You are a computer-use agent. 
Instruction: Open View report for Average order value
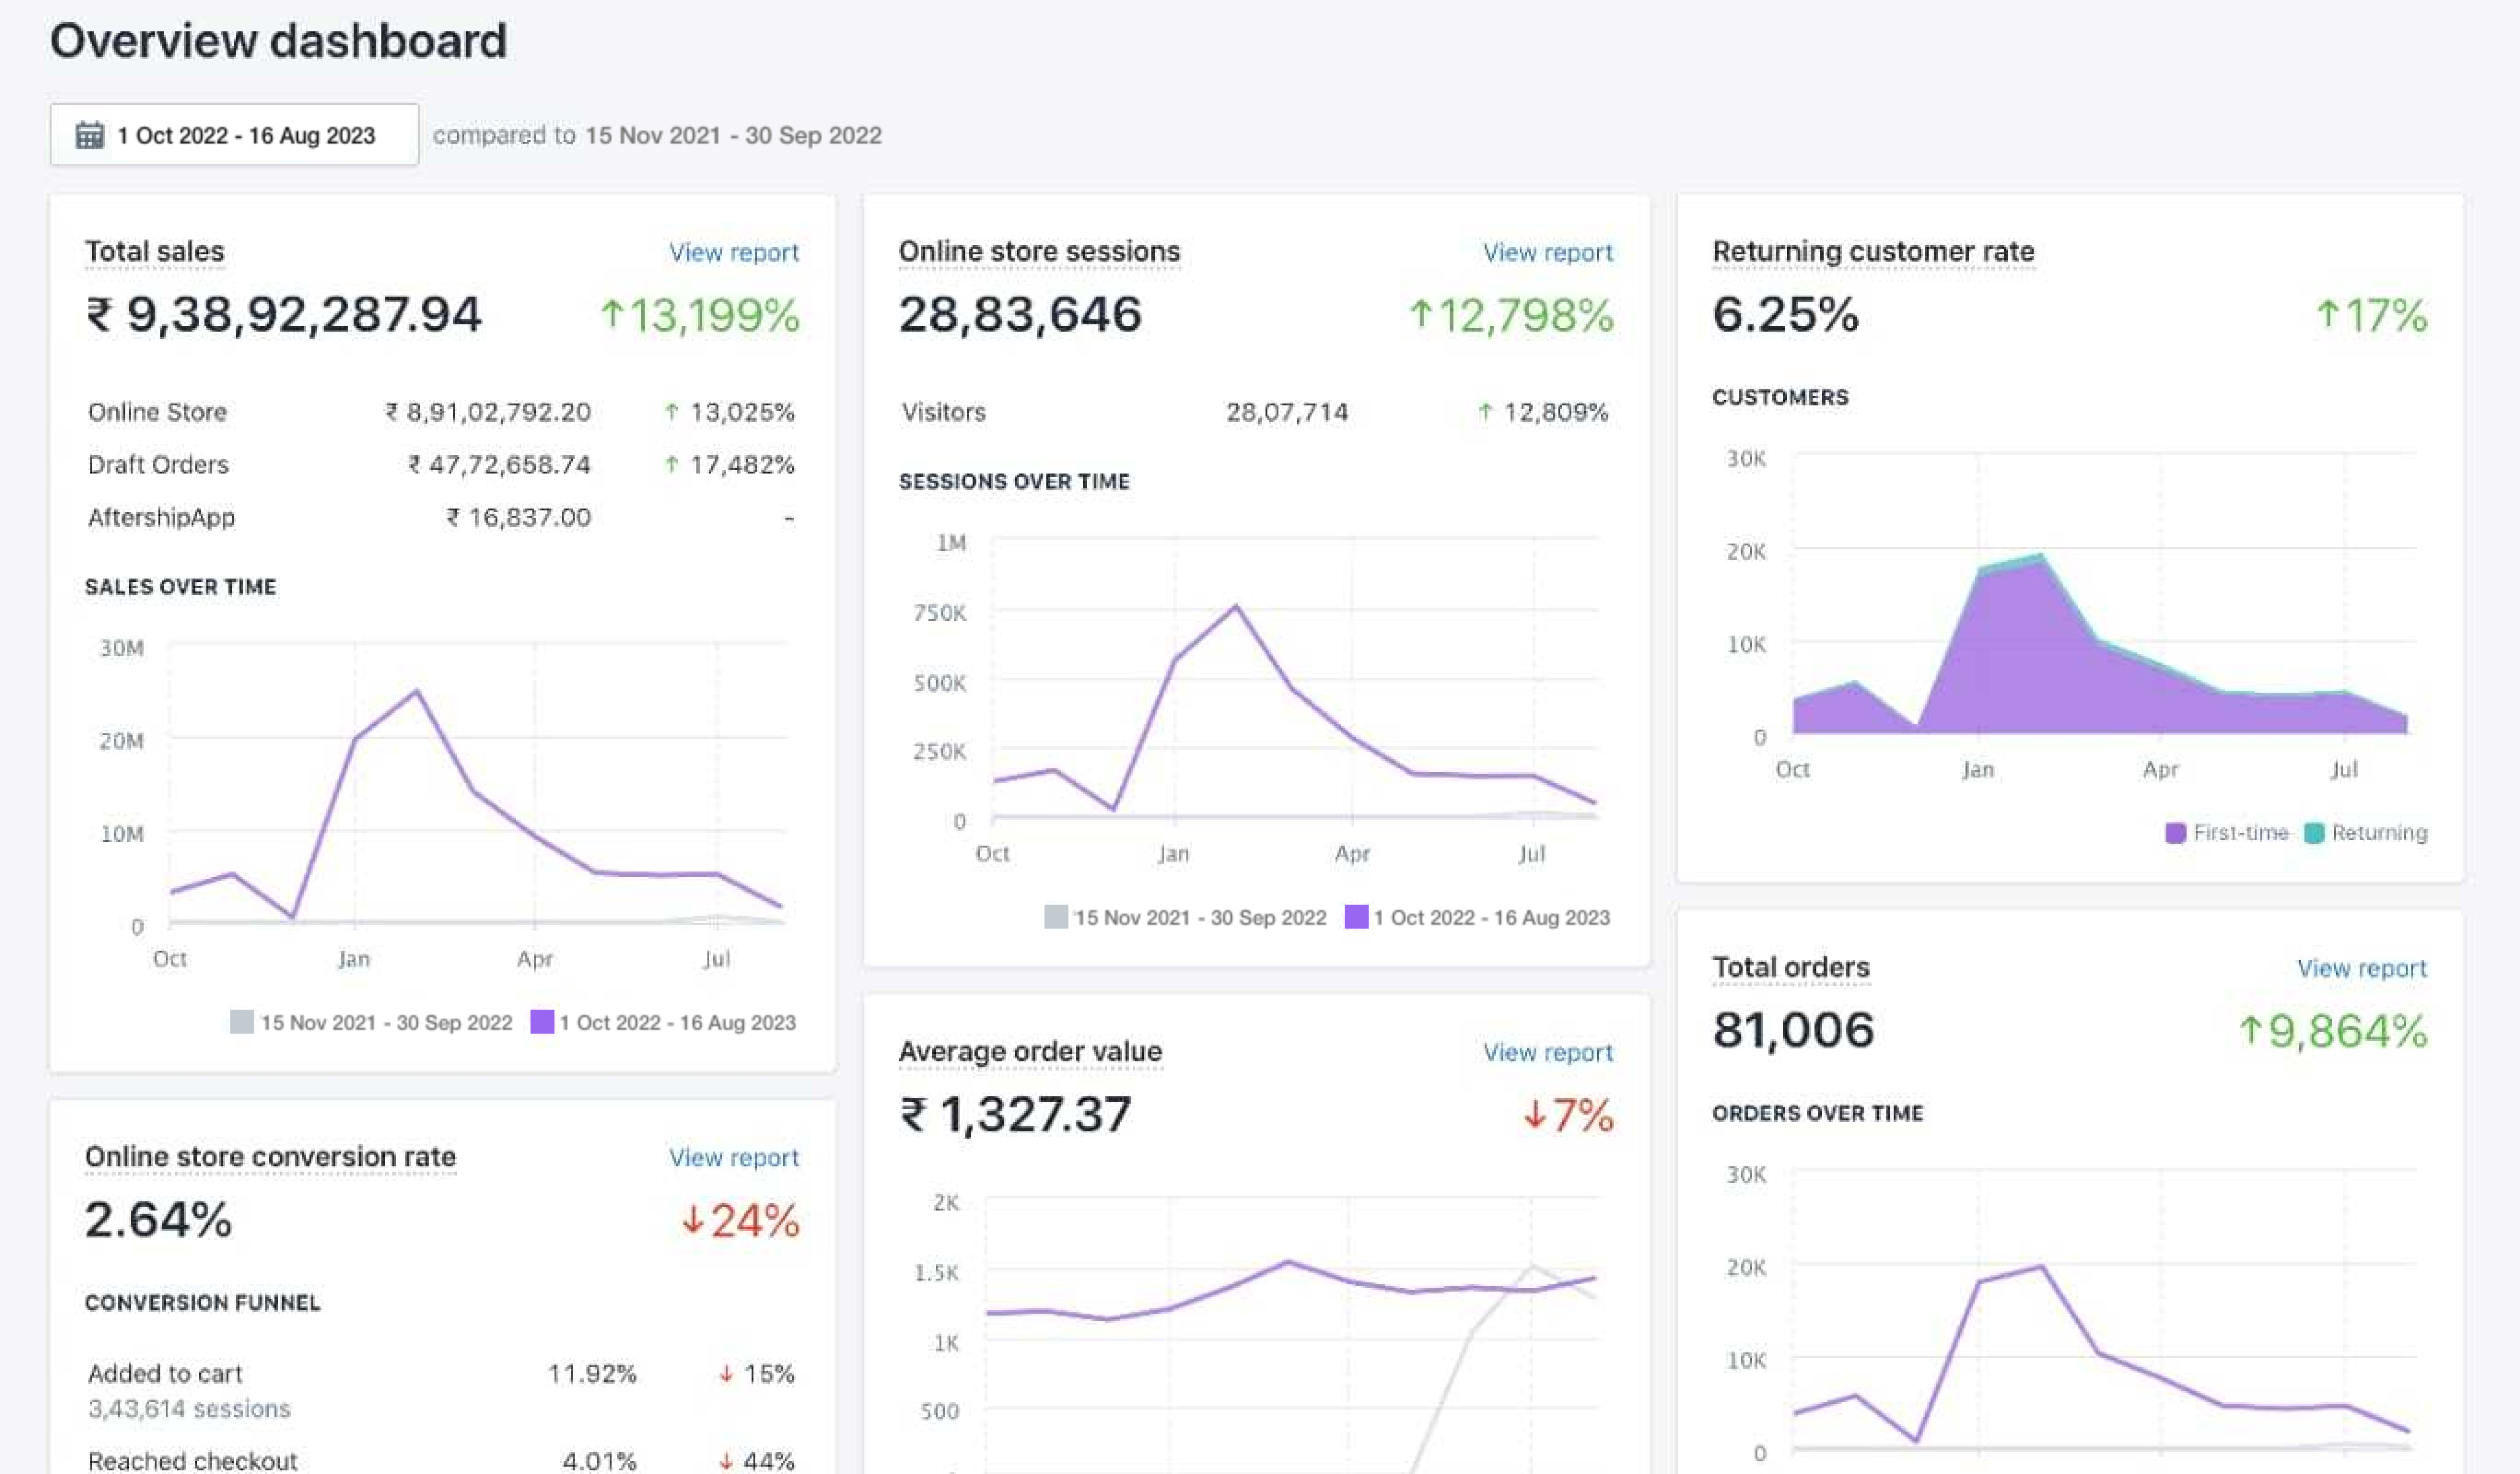pyautogui.click(x=1547, y=1052)
